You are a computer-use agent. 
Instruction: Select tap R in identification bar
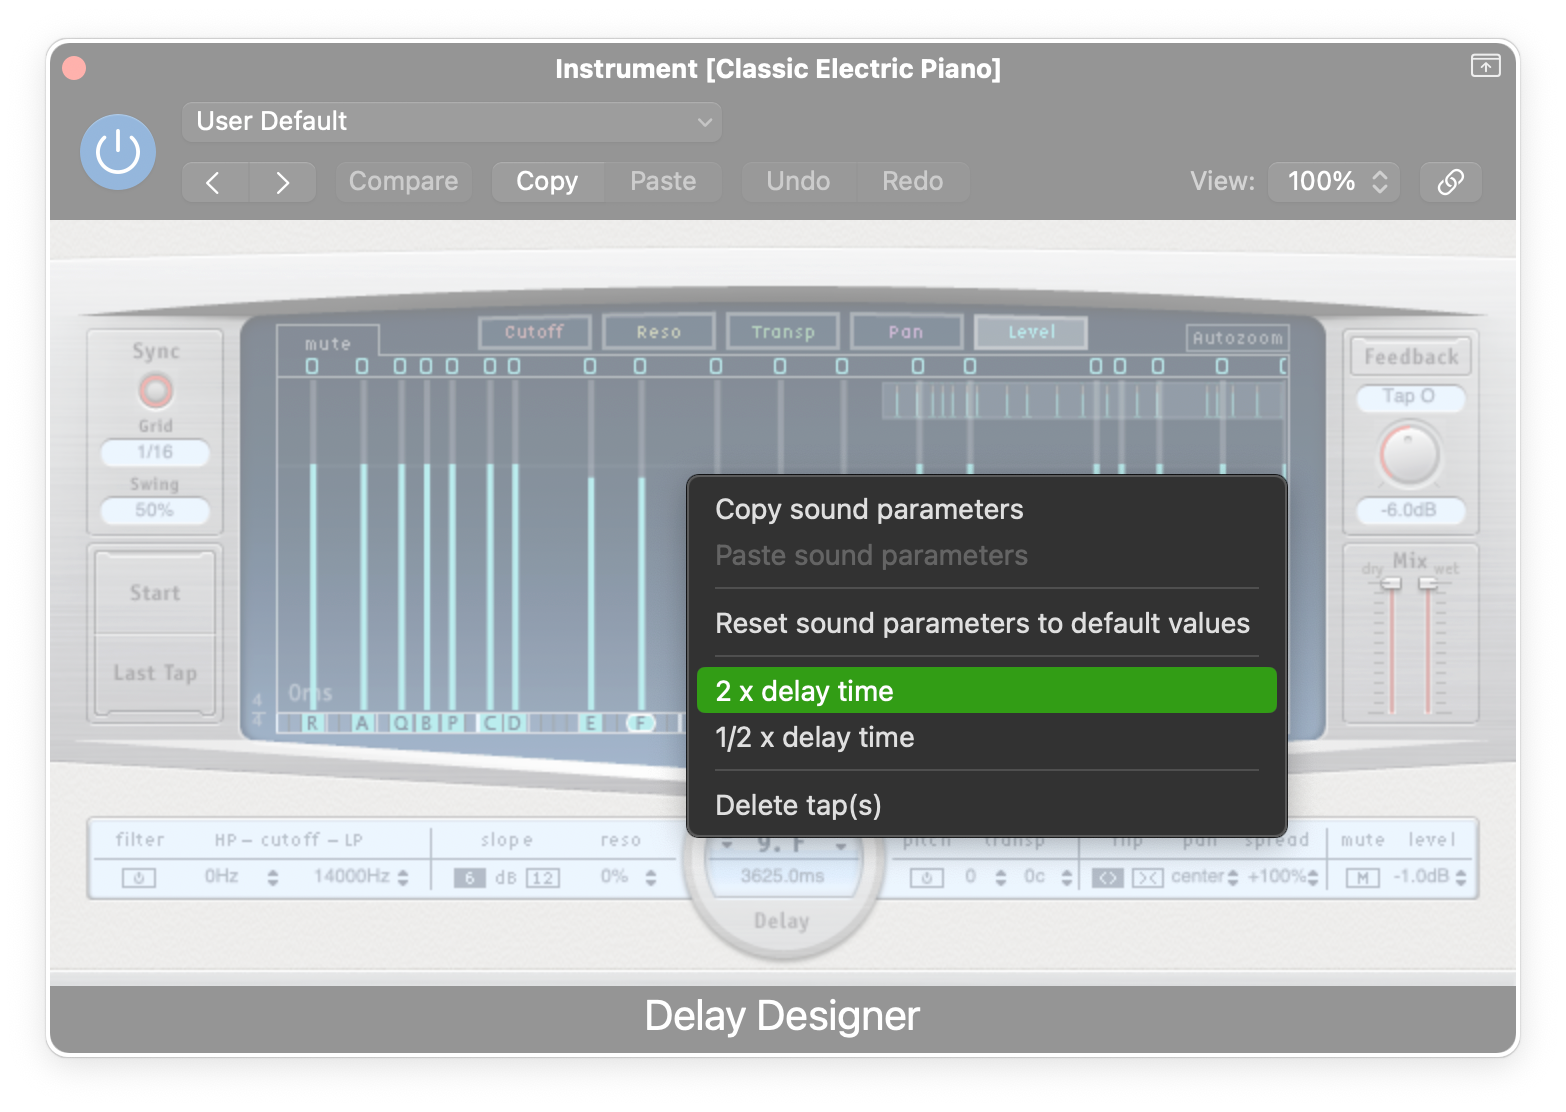313,723
